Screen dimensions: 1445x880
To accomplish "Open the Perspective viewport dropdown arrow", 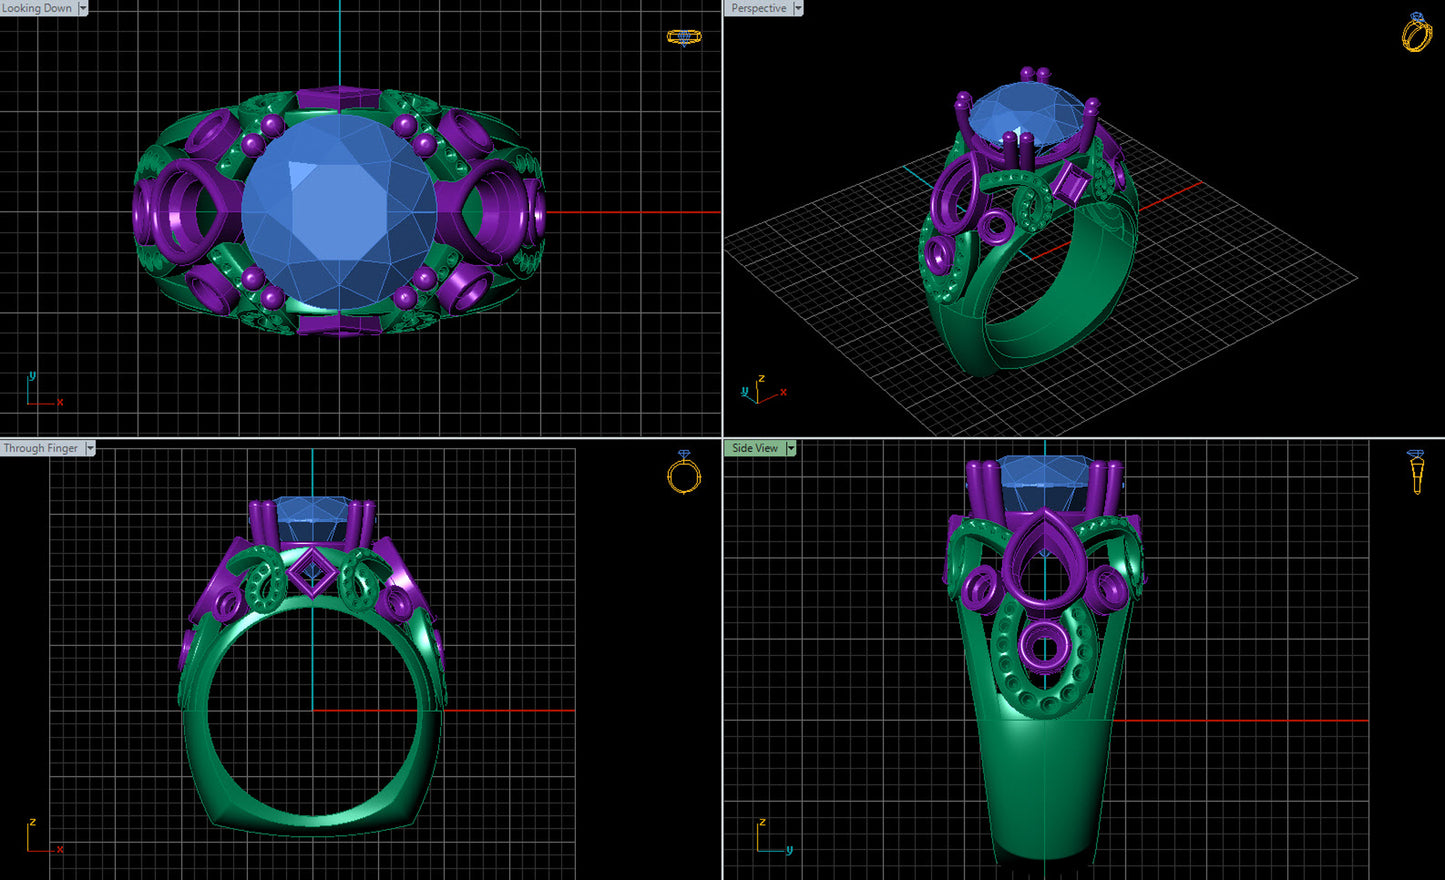I will point(798,8).
